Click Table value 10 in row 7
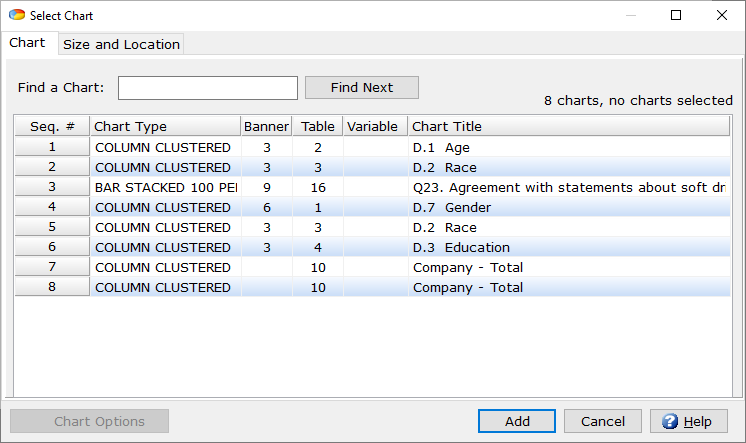The height and width of the screenshot is (443, 746). (x=318, y=267)
